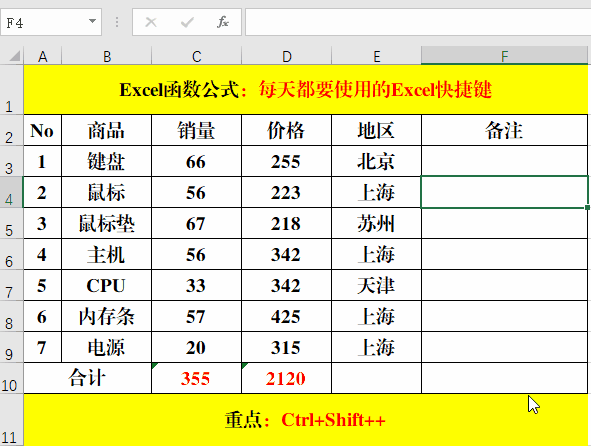
Task: Click the '重点：Ctrl+Shift++' note cell
Action: coord(306,420)
